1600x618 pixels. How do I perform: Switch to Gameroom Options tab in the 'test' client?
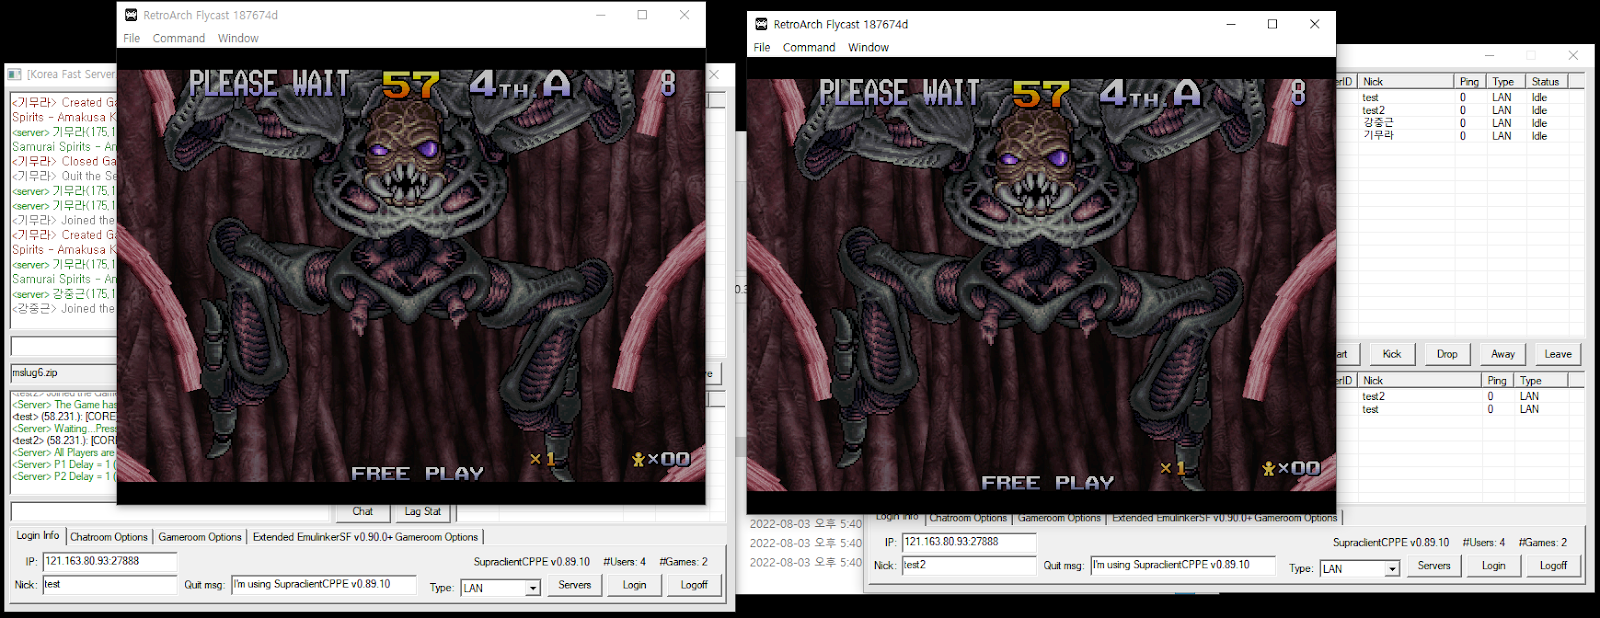(200, 537)
